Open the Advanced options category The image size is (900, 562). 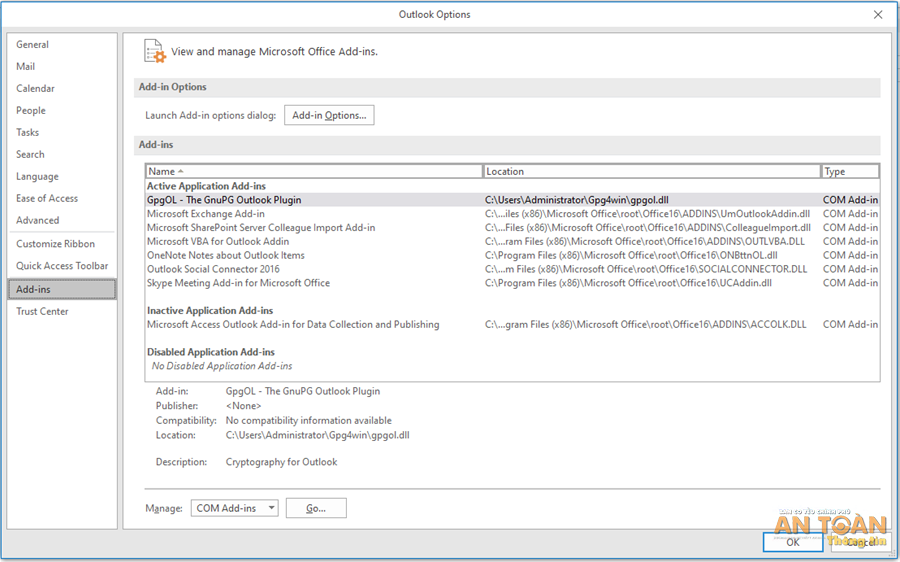tap(38, 221)
